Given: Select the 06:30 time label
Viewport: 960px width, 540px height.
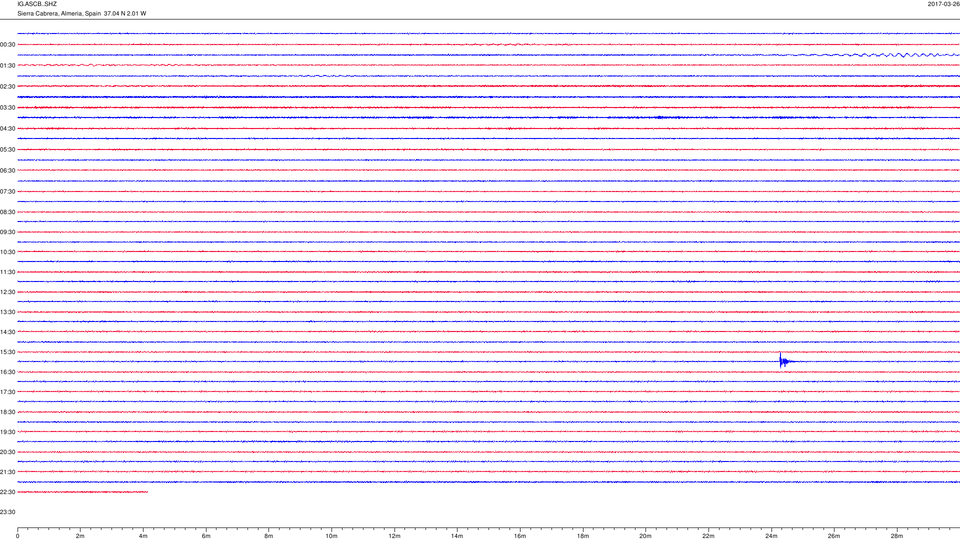Looking at the screenshot, I should pos(7,171).
